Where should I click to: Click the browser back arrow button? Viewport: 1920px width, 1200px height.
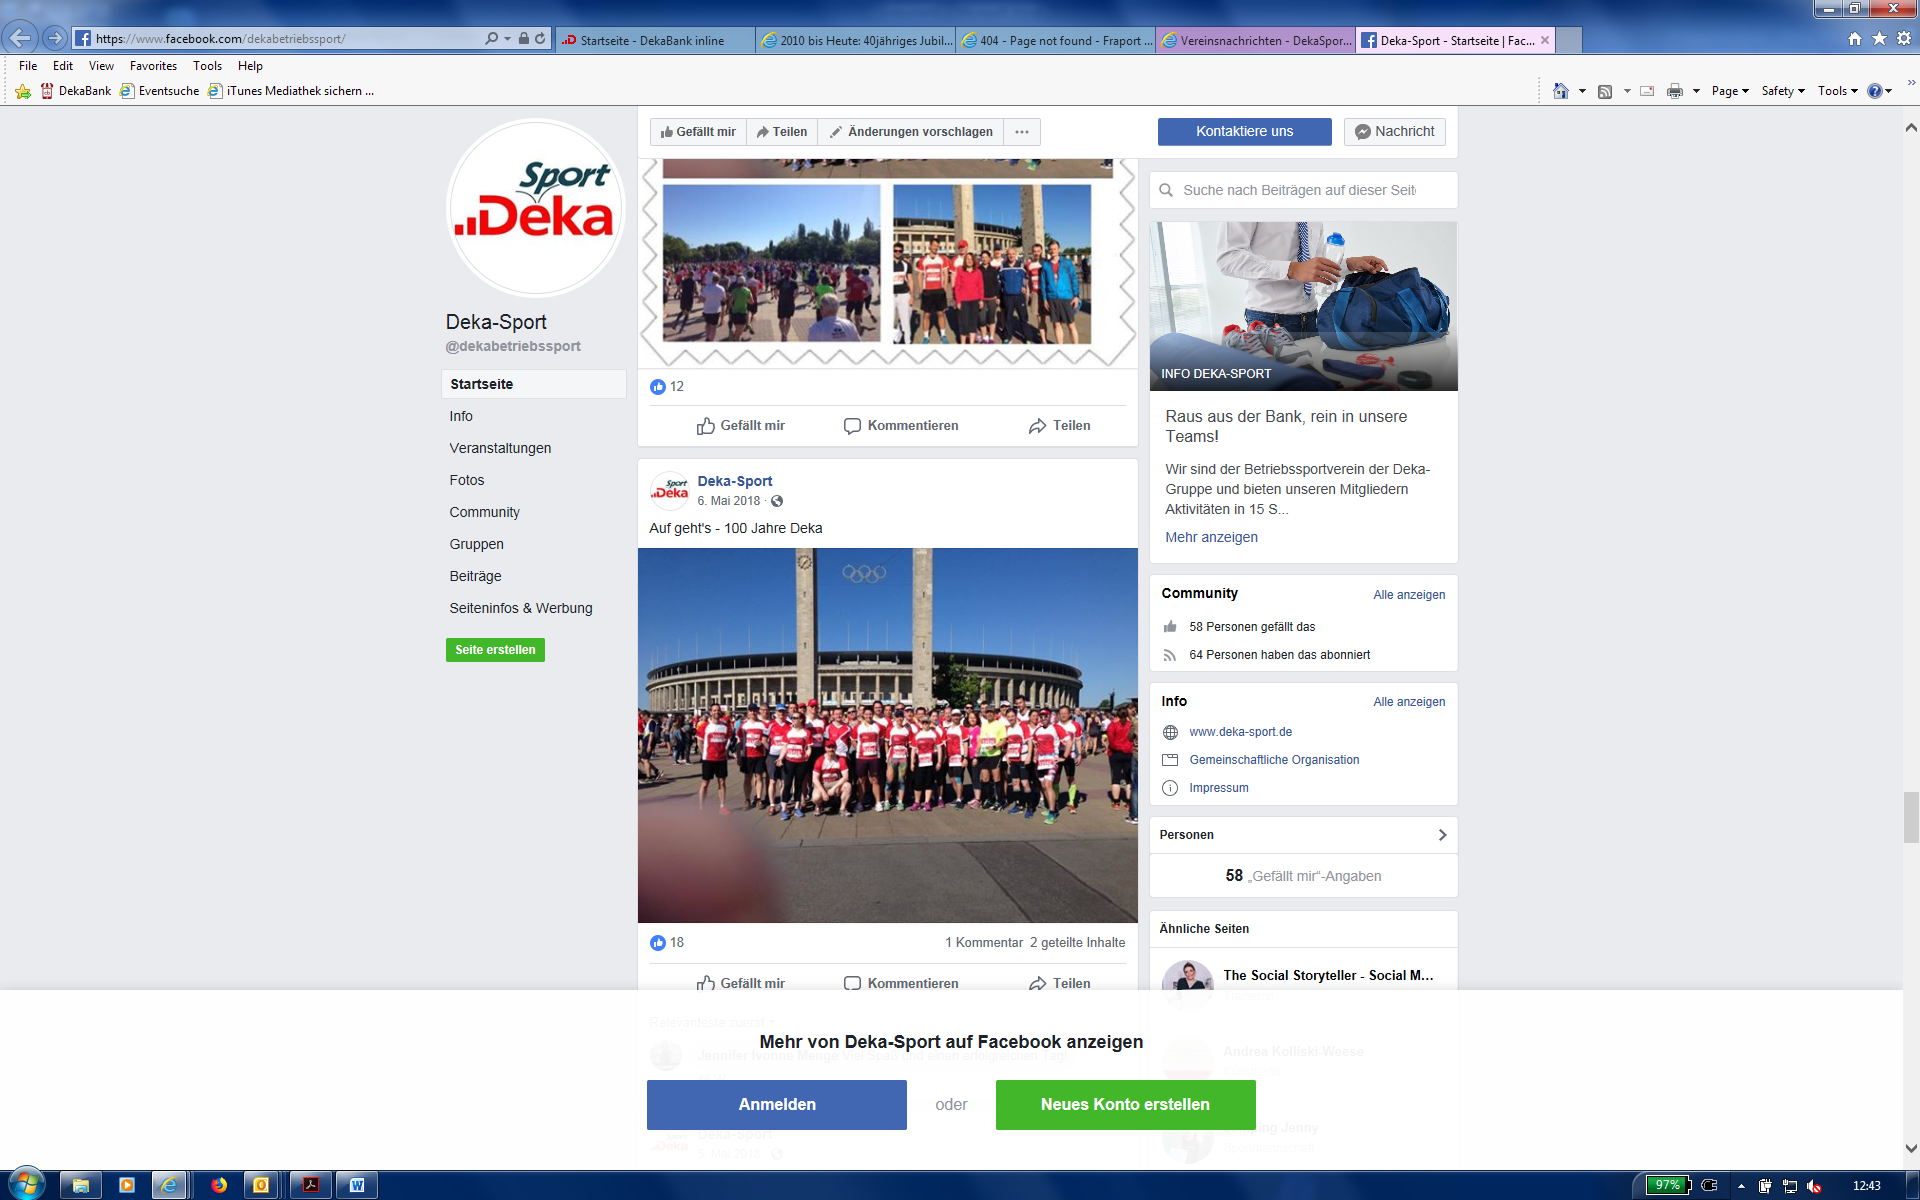click(x=19, y=38)
